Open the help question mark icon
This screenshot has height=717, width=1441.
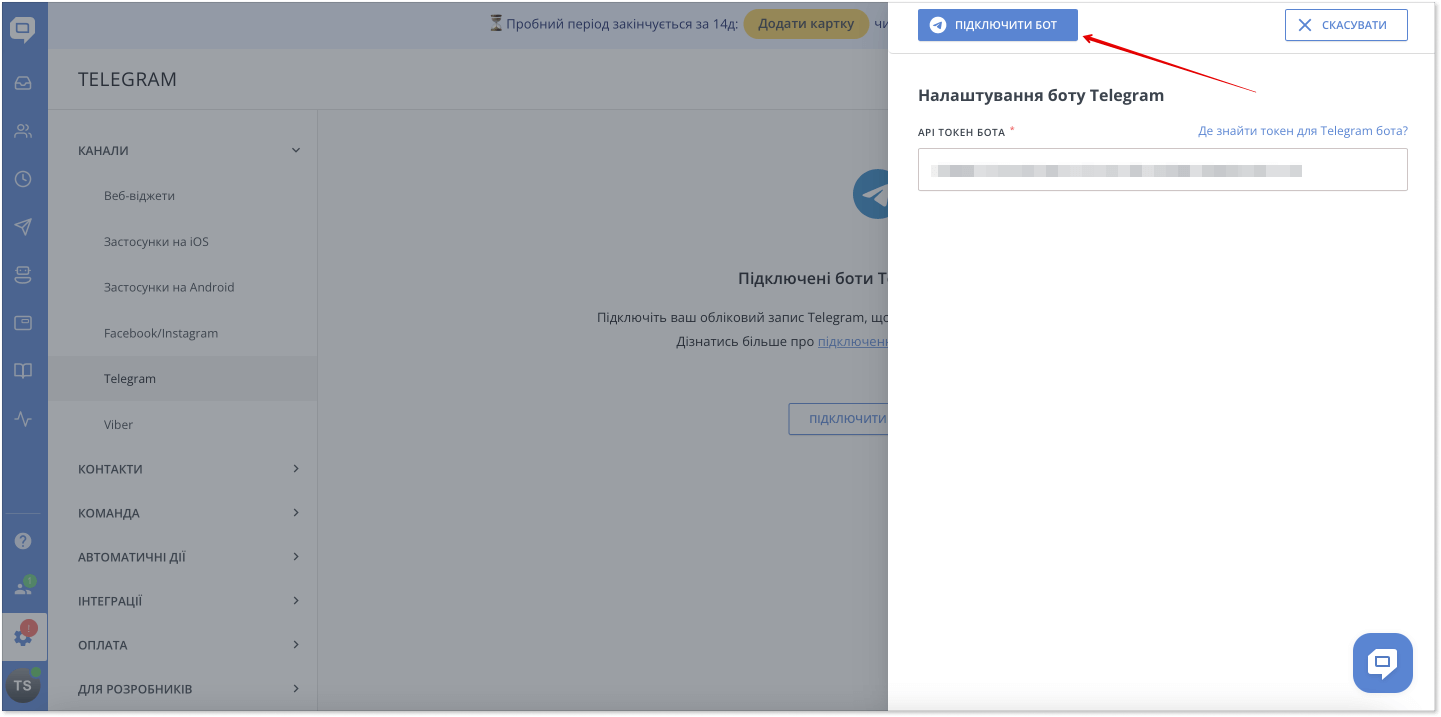[23, 541]
